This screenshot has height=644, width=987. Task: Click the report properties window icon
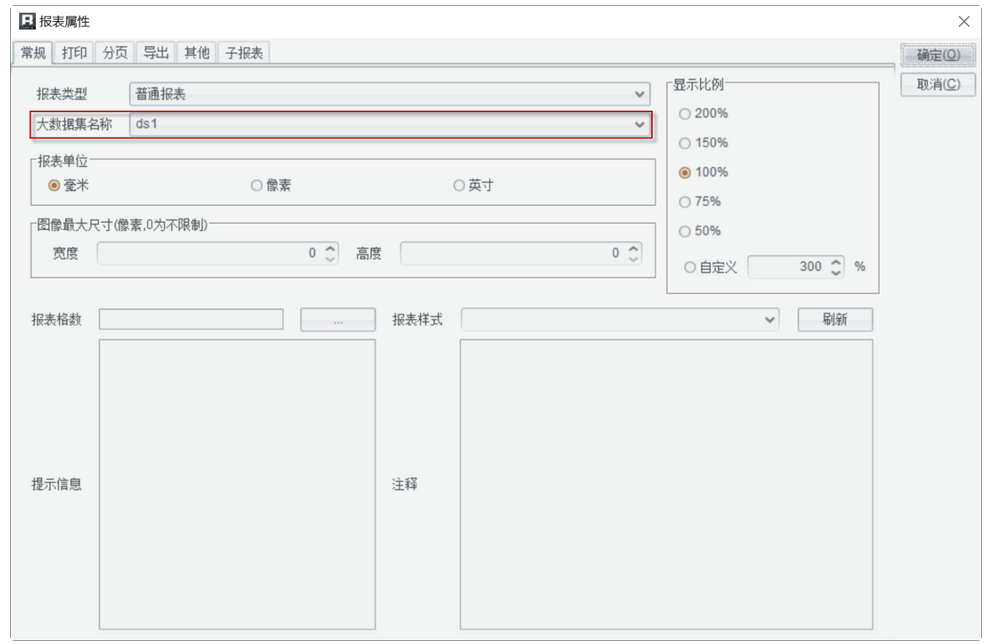pos(27,21)
